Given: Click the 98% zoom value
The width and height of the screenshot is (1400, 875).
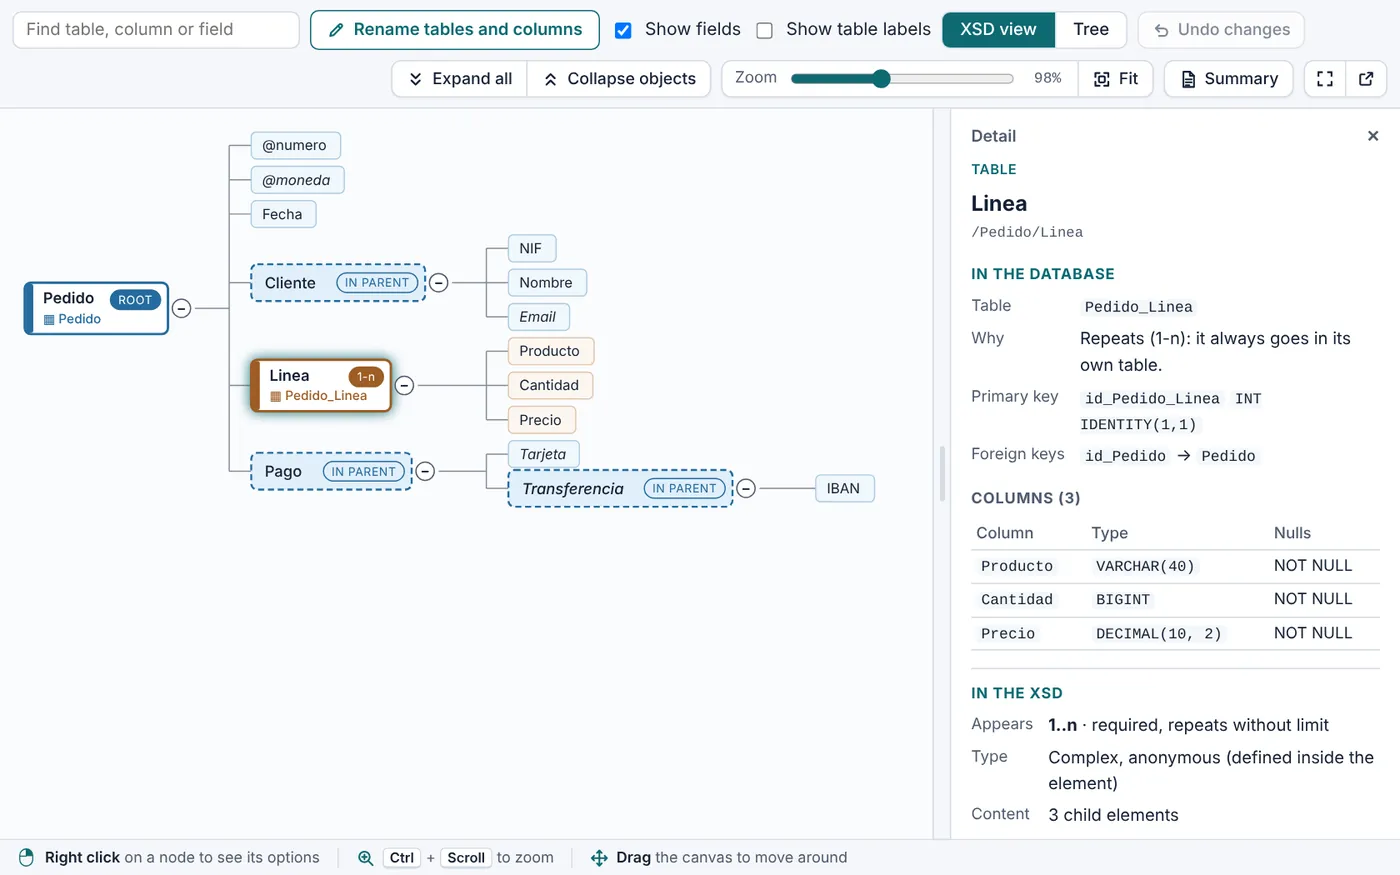Looking at the screenshot, I should (1048, 79).
